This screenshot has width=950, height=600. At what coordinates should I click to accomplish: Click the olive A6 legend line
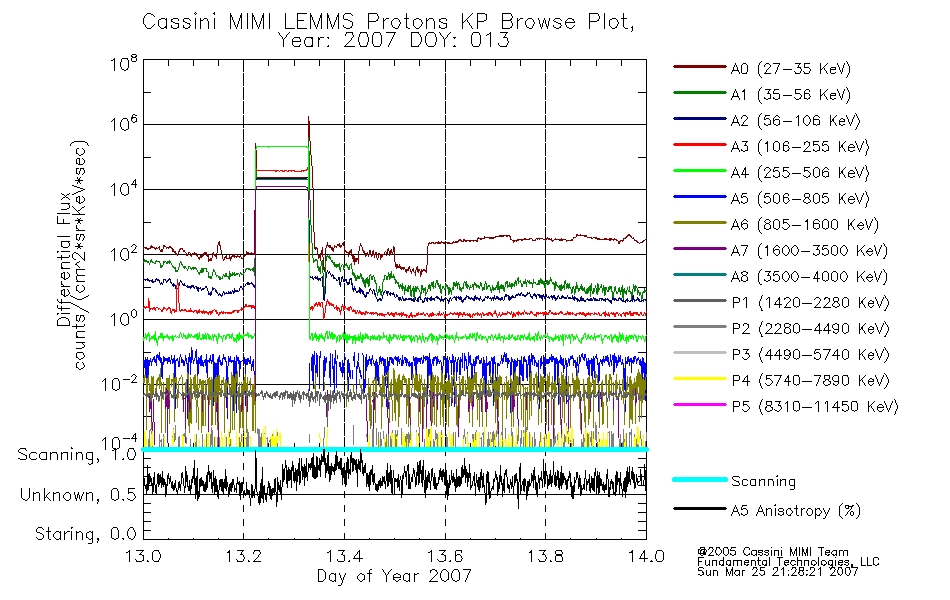point(699,223)
